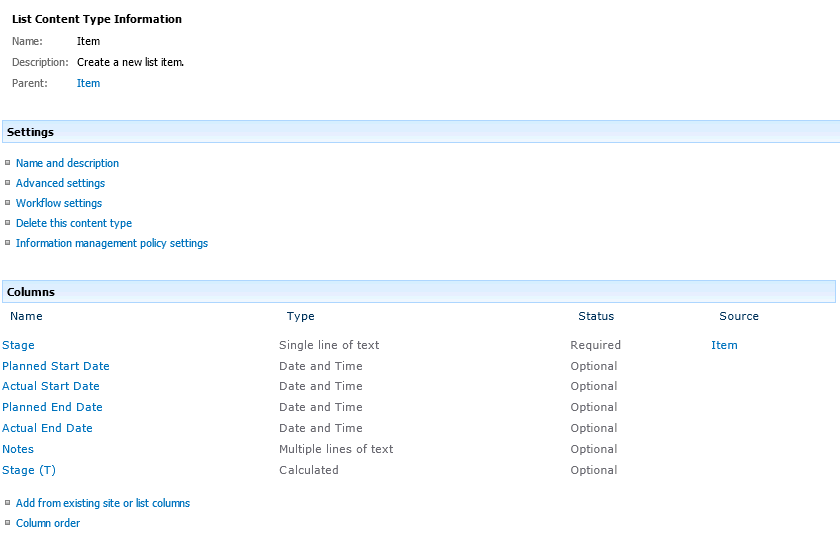The image size is (840, 539).
Task: Open the Column order link
Action: pyautogui.click(x=48, y=523)
